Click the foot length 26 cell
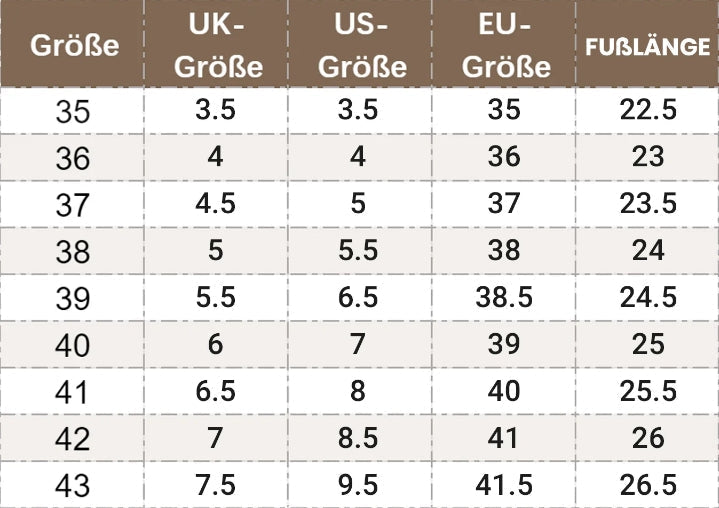This screenshot has width=719, height=508. [x=648, y=437]
